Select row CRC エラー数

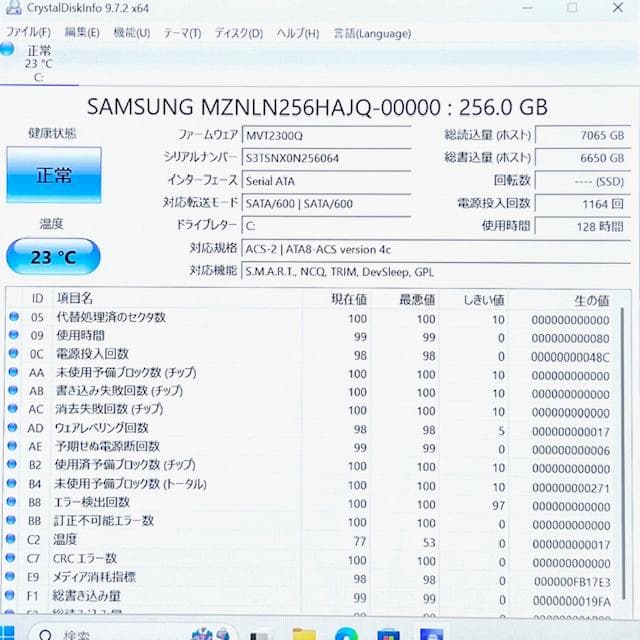[310, 560]
